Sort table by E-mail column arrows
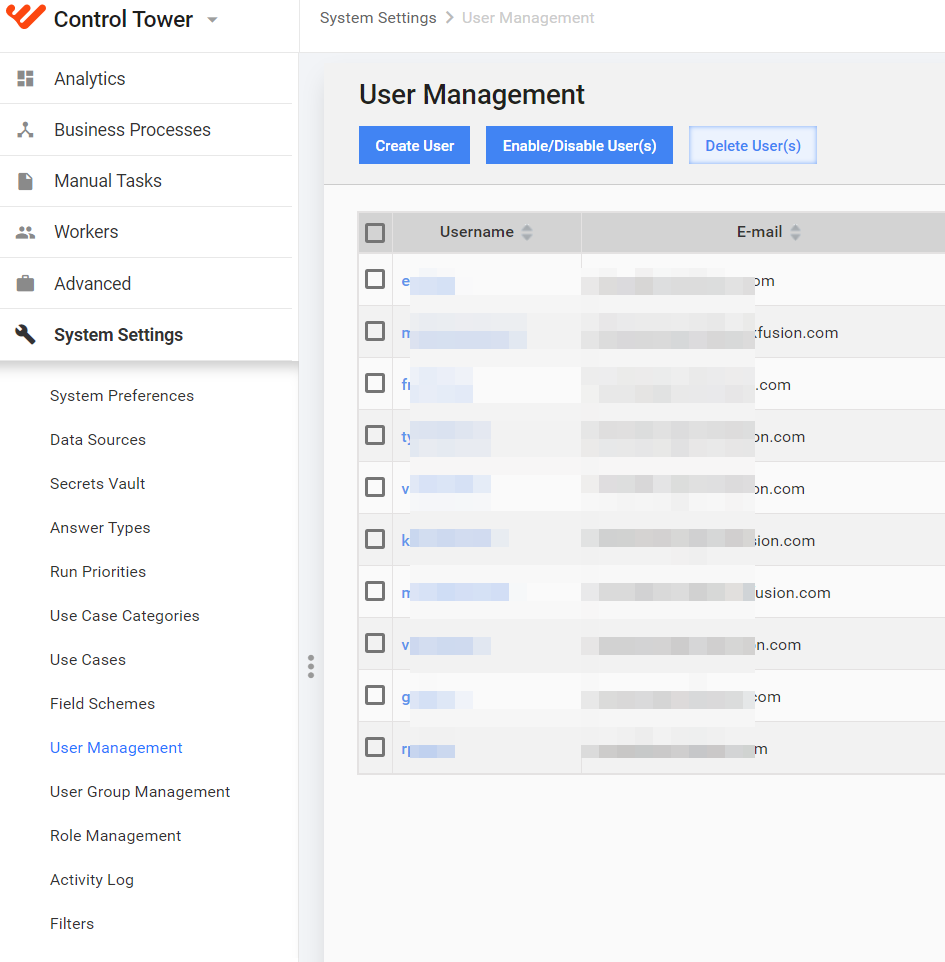 (x=795, y=232)
